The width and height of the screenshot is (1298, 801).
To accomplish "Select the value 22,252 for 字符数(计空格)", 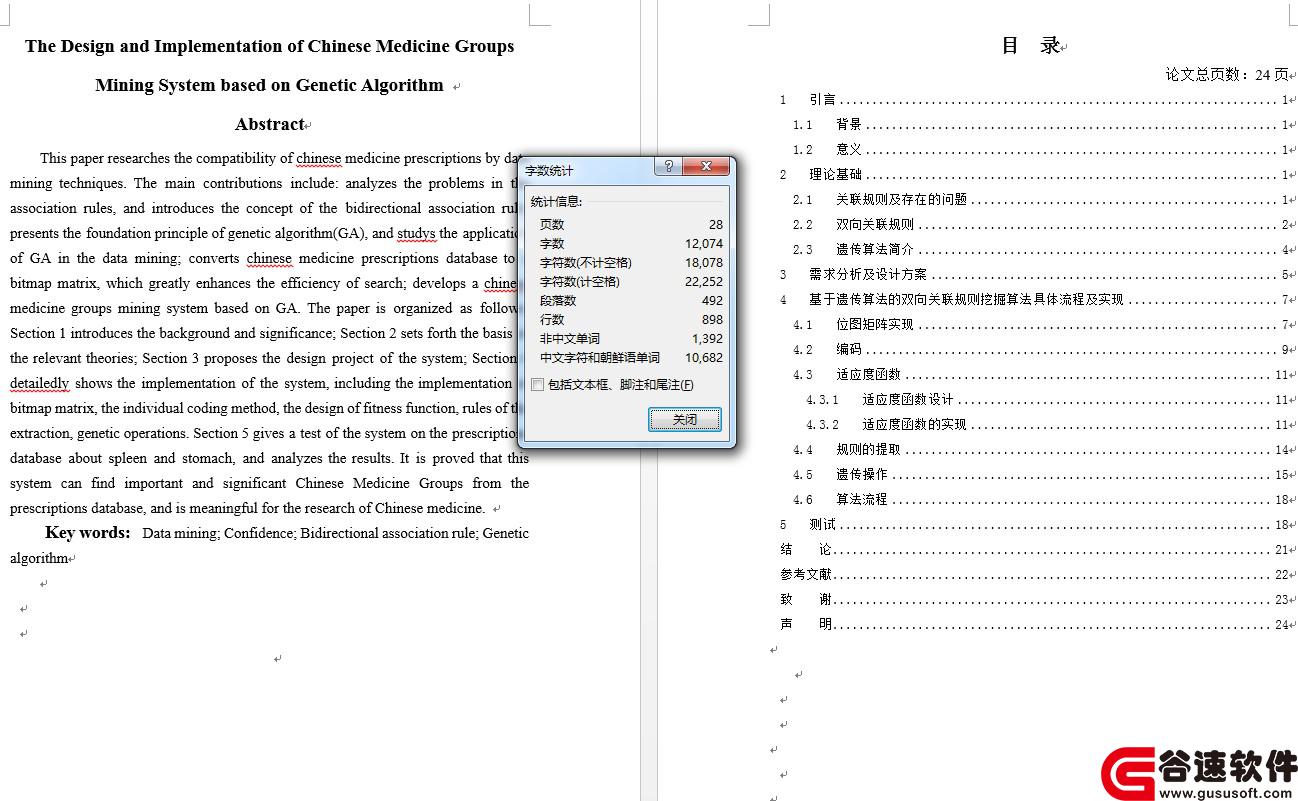I will [x=704, y=282].
